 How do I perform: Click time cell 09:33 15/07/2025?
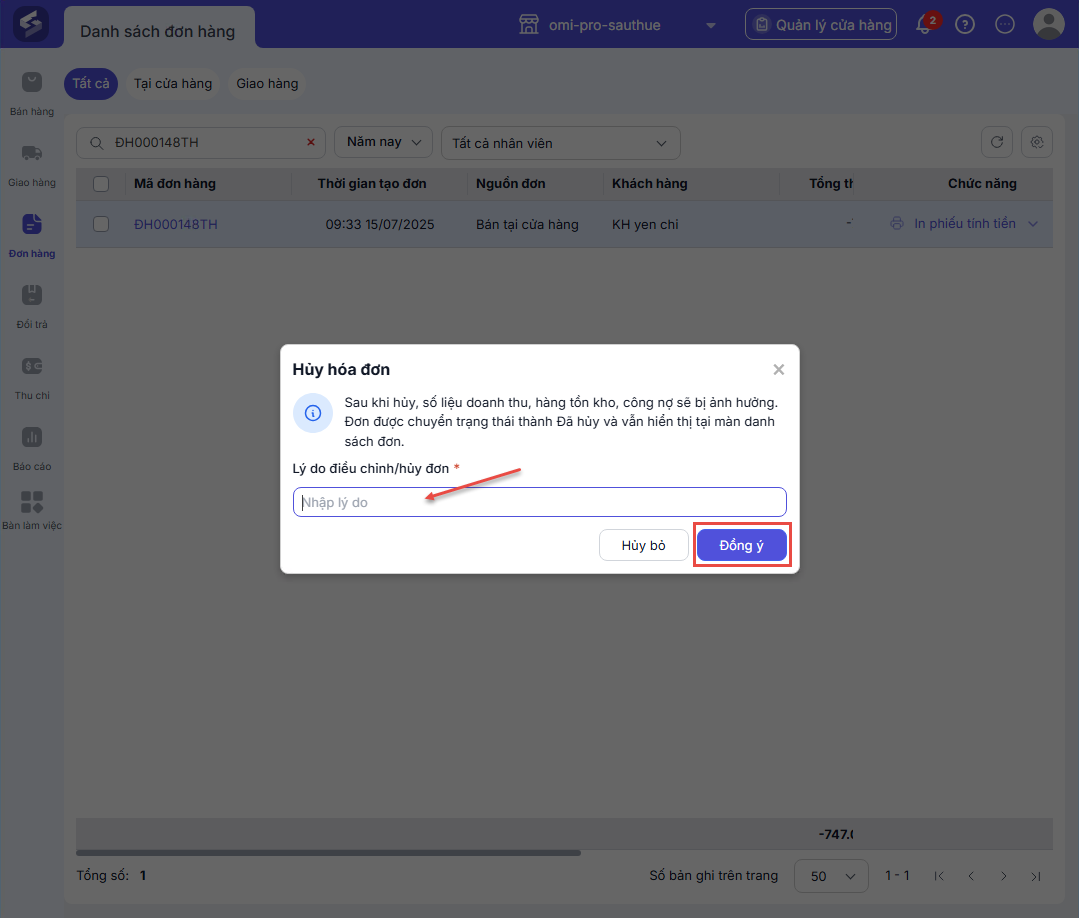click(x=380, y=224)
